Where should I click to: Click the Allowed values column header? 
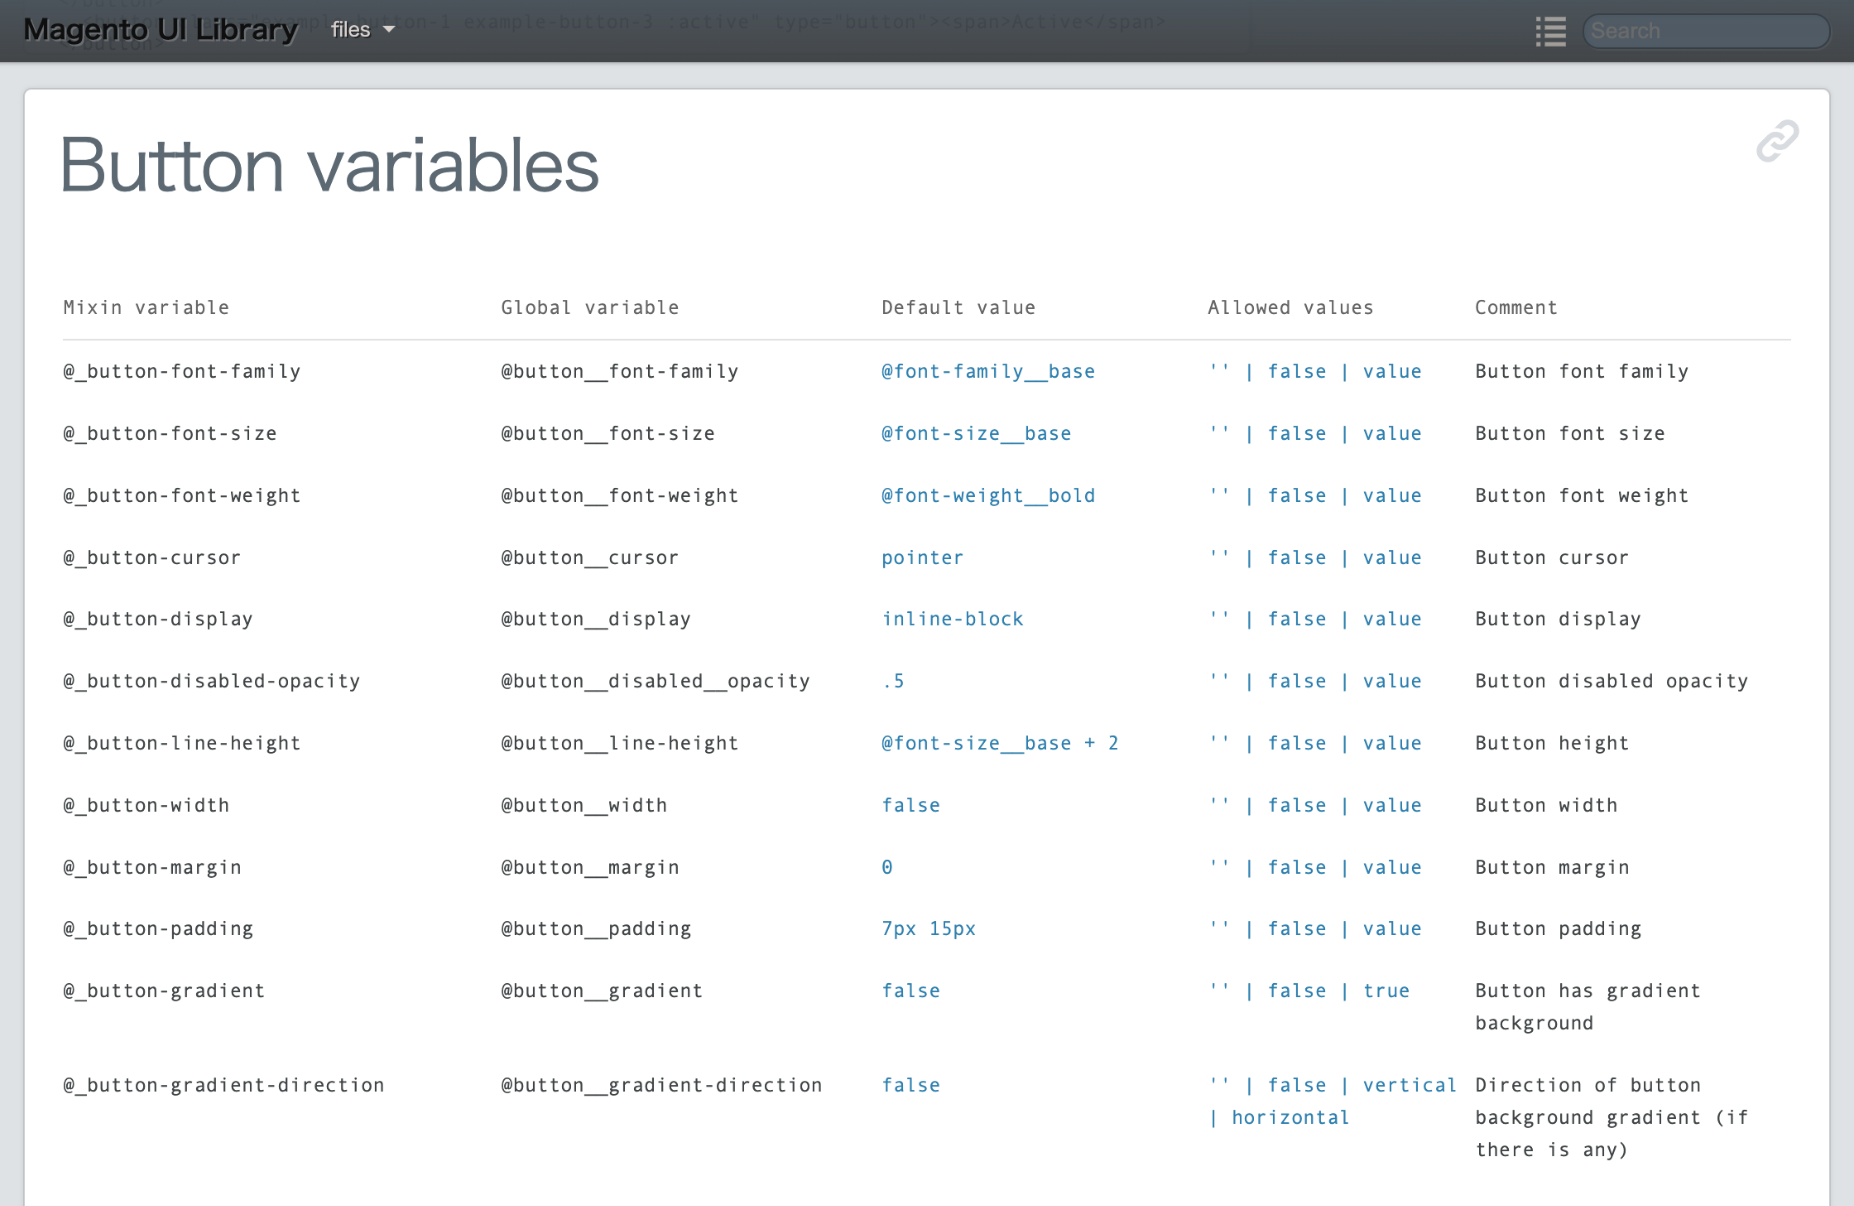[x=1290, y=307]
